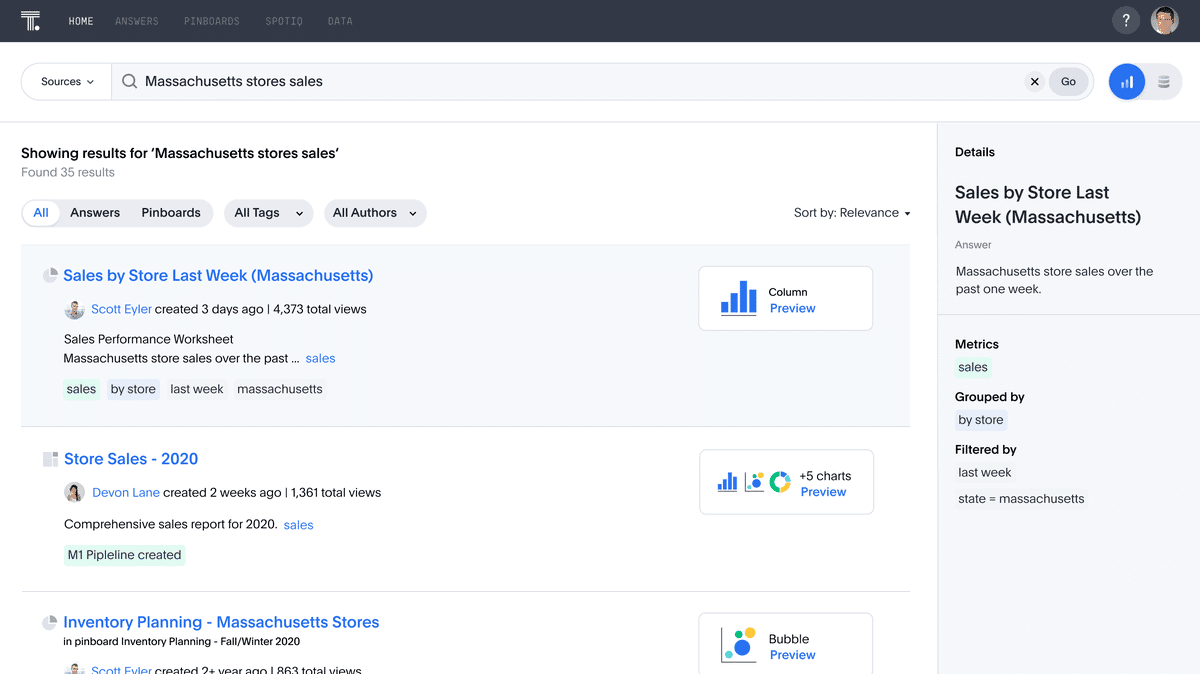Click +5 charts label
The height and width of the screenshot is (674, 1200).
click(825, 476)
